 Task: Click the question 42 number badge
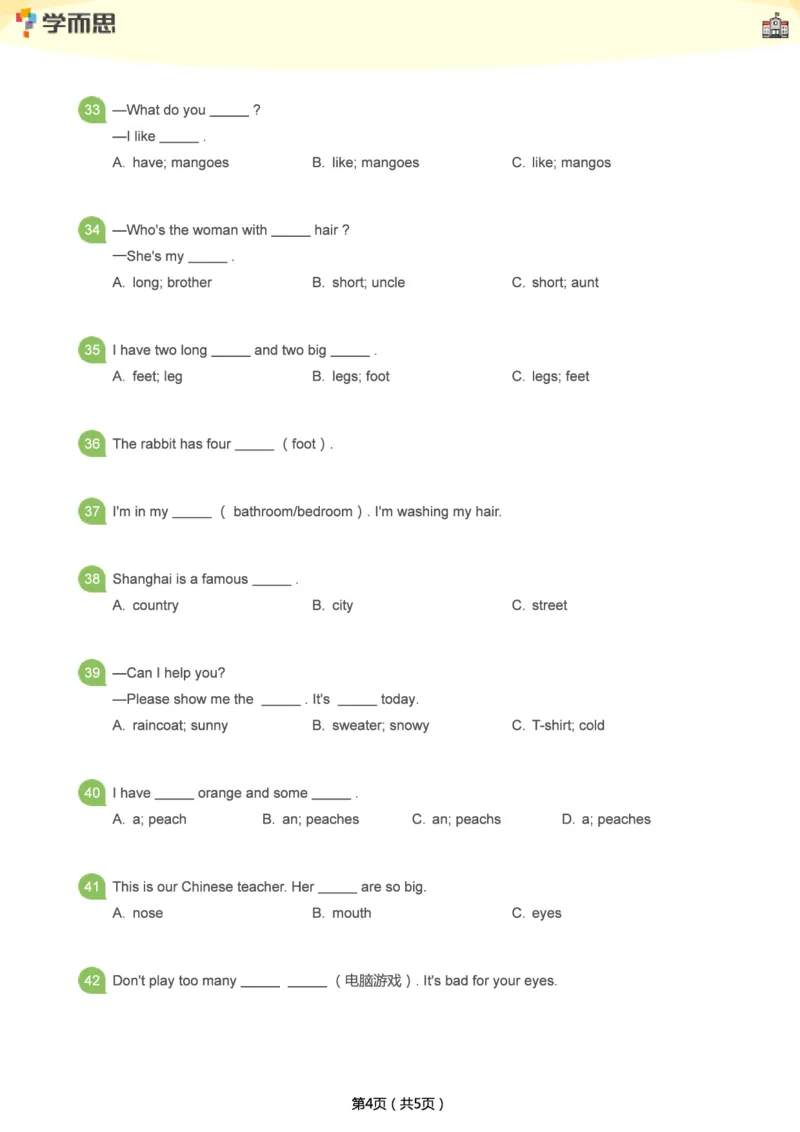pyautogui.click(x=92, y=981)
